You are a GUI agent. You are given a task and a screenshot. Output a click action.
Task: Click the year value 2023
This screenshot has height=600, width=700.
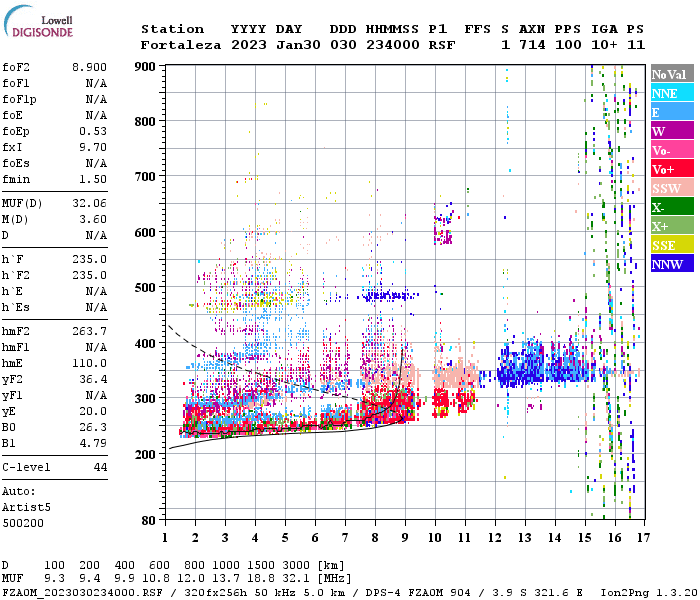(249, 45)
